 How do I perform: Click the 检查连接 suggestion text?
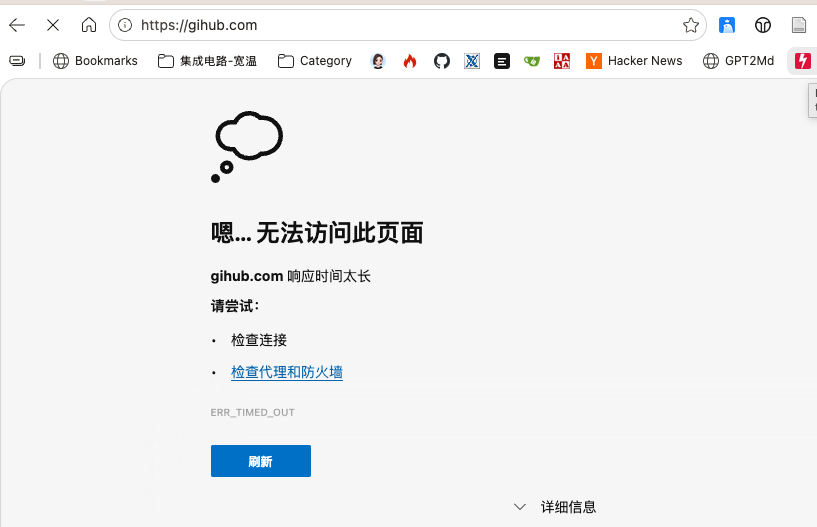259,340
